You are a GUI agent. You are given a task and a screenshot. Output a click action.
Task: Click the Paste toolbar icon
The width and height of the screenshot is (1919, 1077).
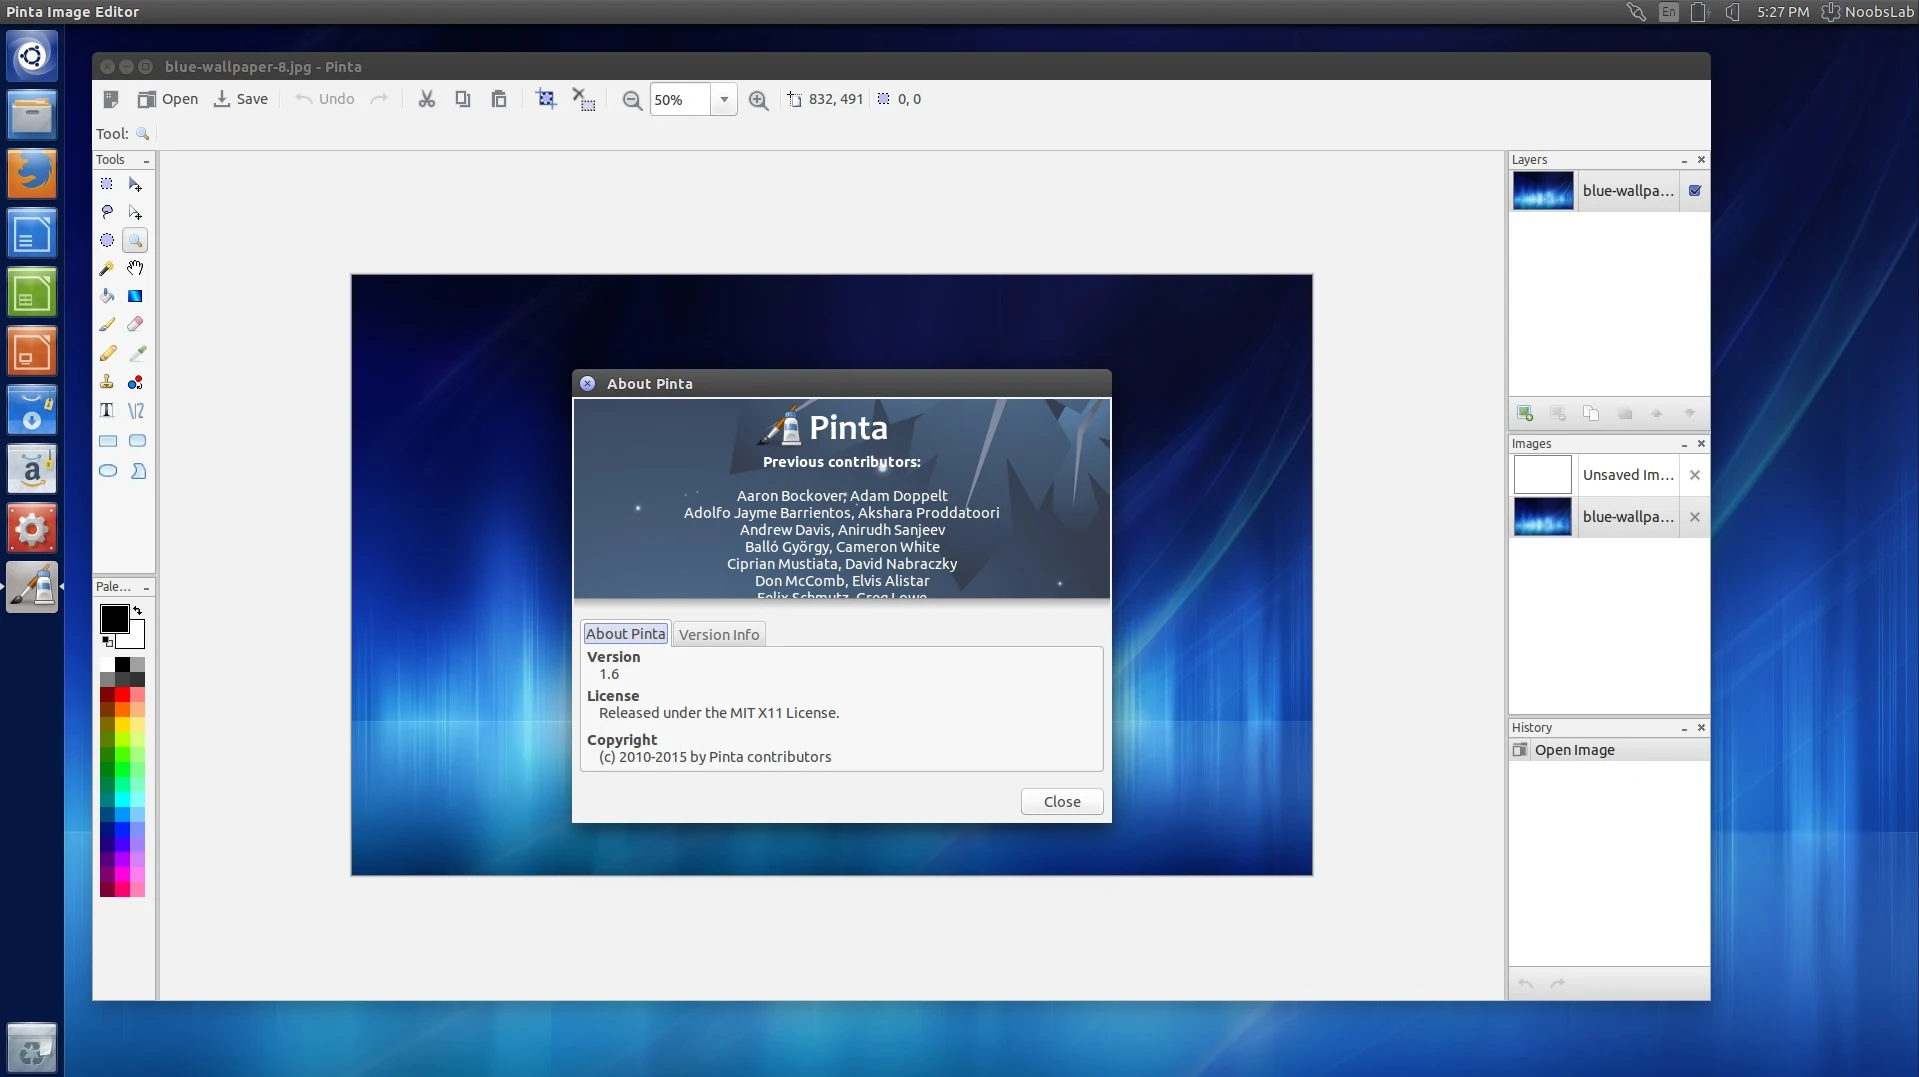499,99
